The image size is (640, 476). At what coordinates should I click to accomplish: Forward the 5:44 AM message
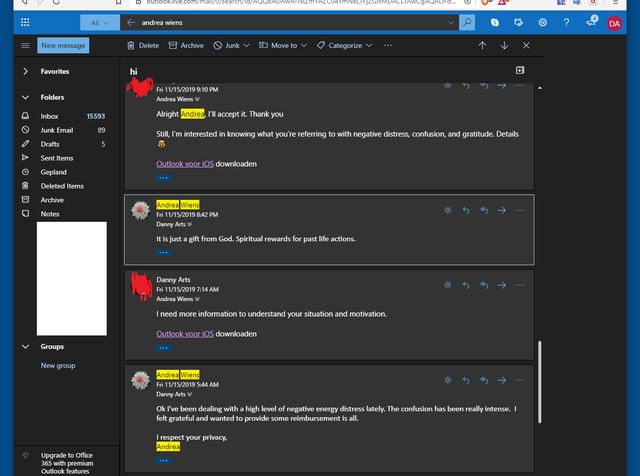point(502,380)
